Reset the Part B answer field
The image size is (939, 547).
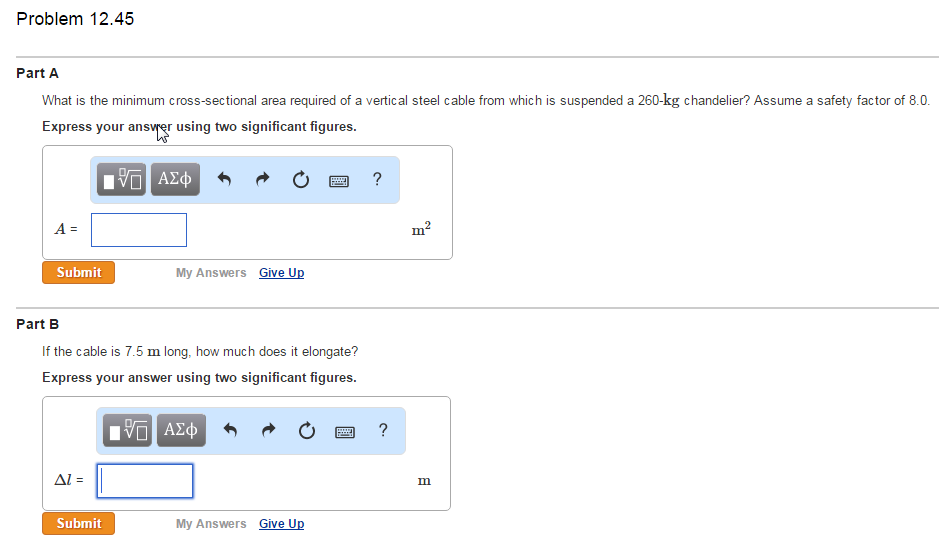tap(307, 430)
